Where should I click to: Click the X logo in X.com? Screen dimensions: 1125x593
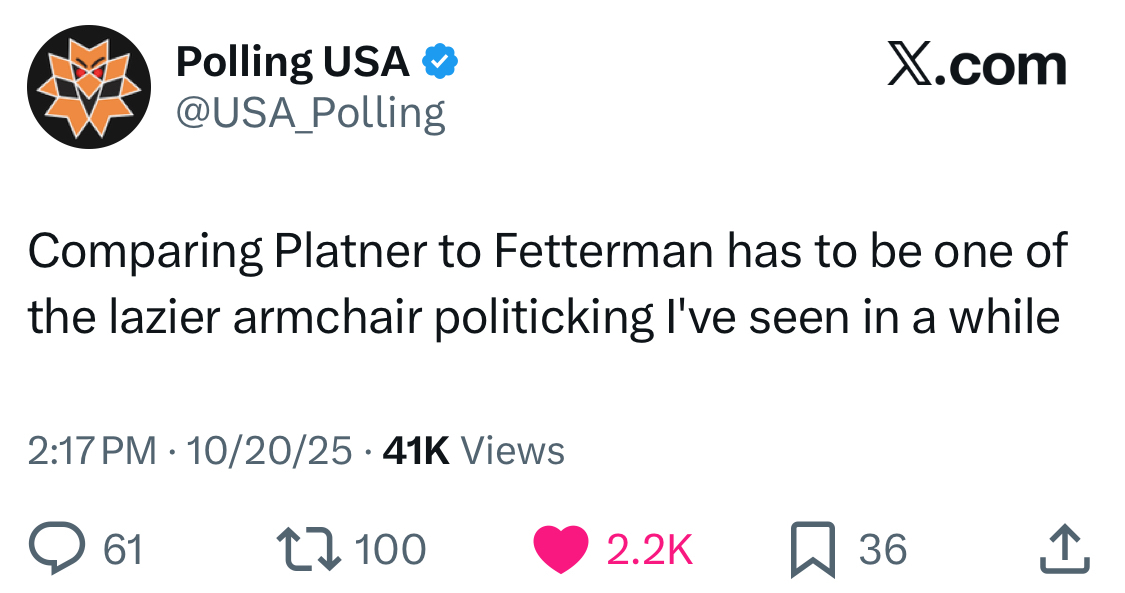point(911,66)
